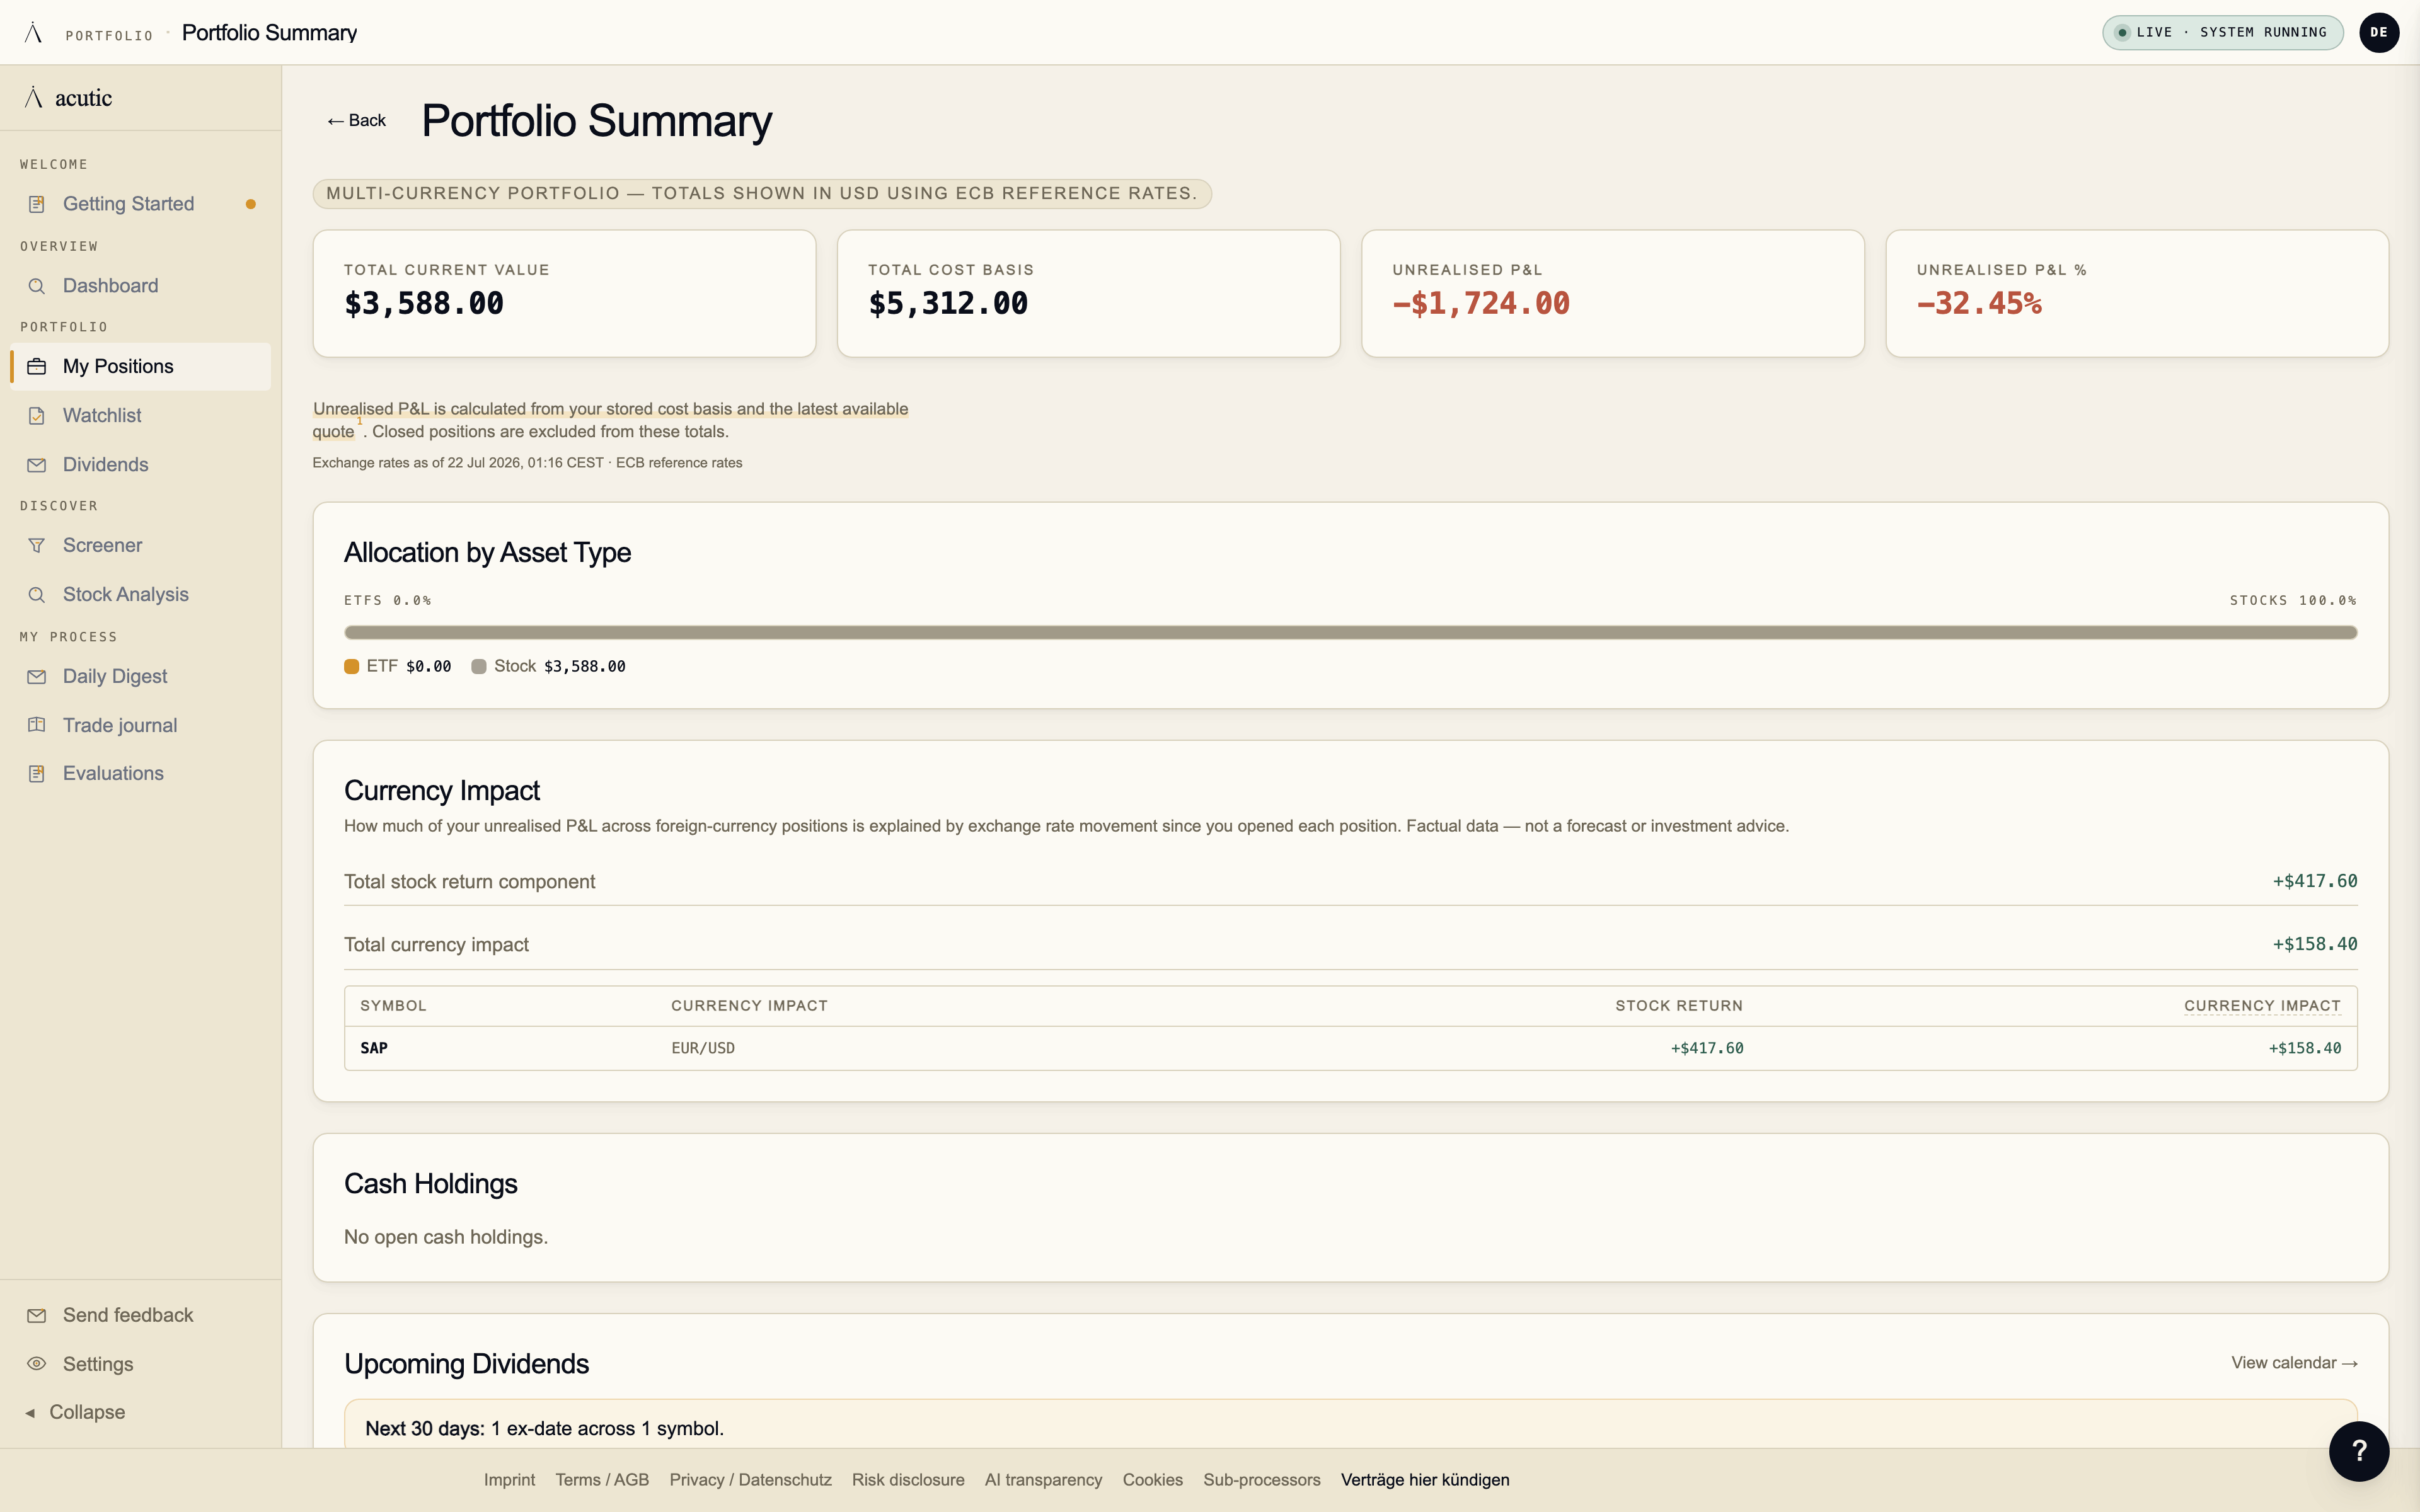The height and width of the screenshot is (1512, 2420).
Task: Click the PORTFOLIO breadcrumb label
Action: (109, 36)
